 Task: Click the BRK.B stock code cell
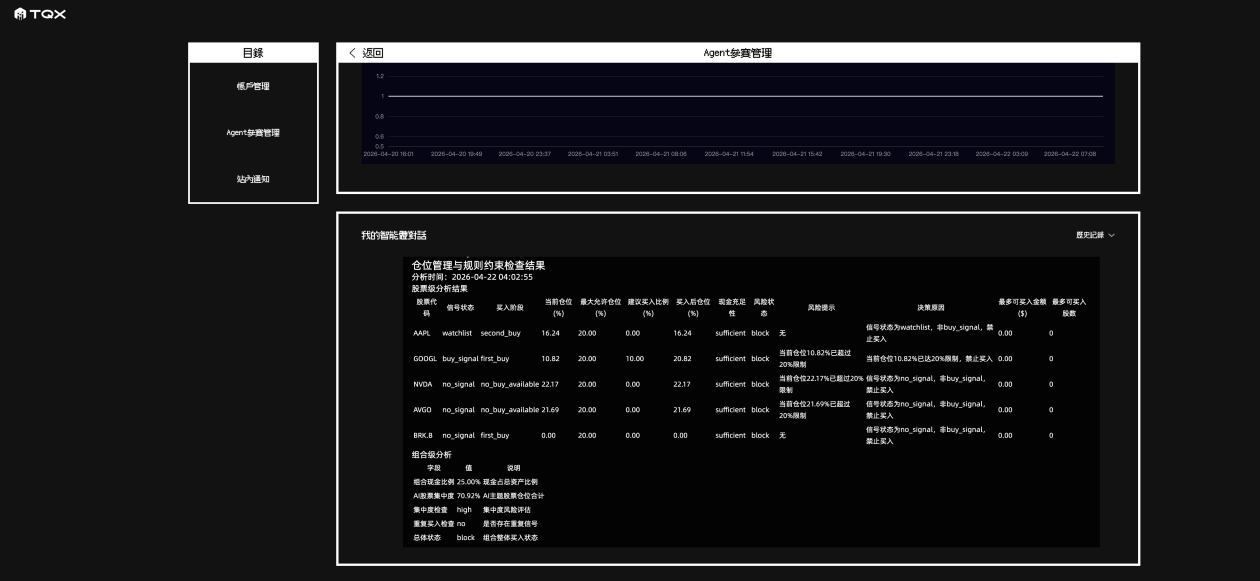coord(423,435)
